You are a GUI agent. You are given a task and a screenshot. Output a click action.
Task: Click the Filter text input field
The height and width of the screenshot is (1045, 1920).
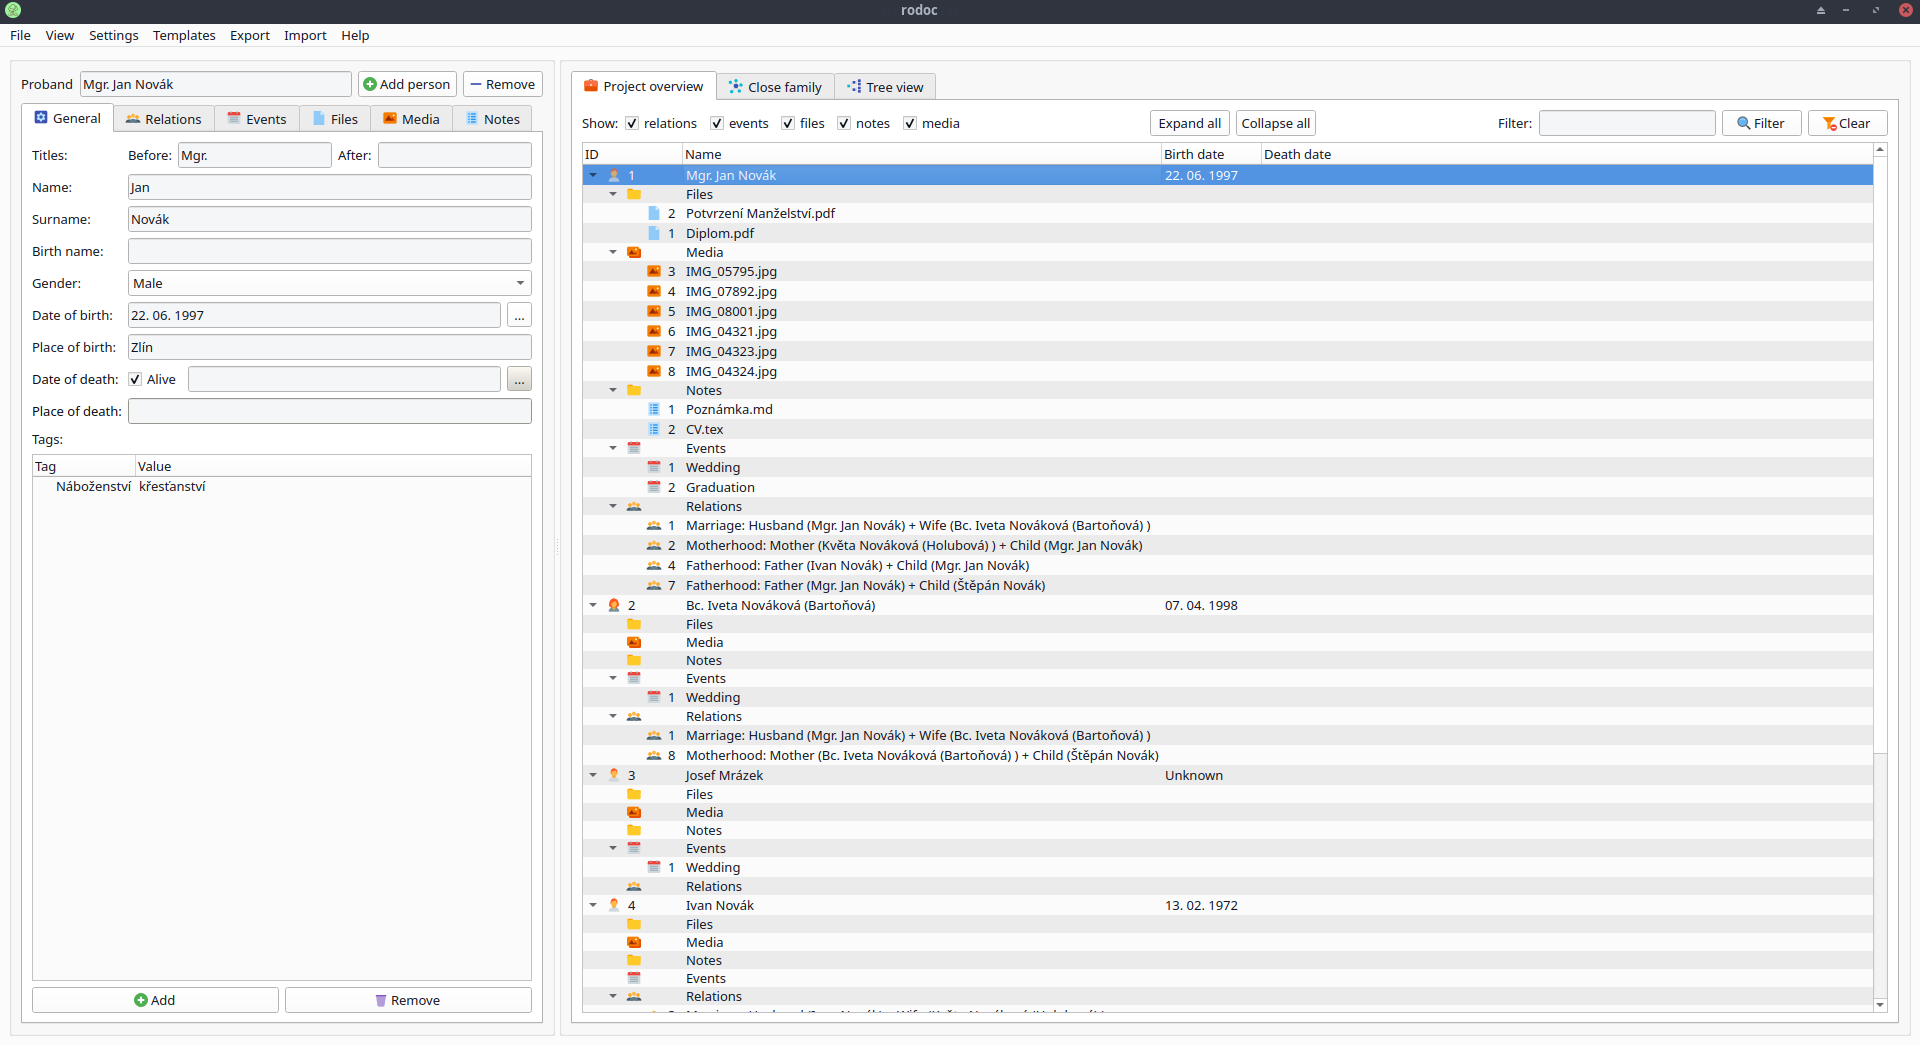point(1626,123)
